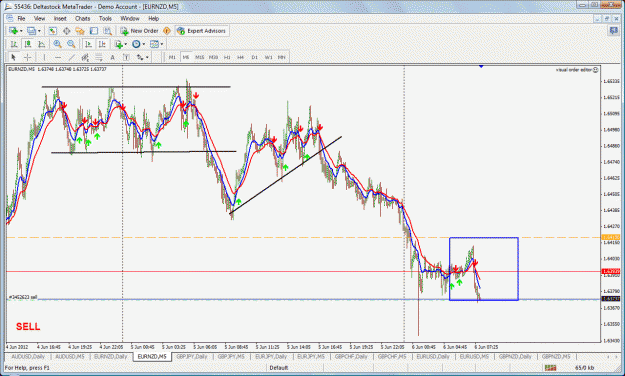
Task: Click the Default profile in status bar
Action: pyautogui.click(x=279, y=368)
